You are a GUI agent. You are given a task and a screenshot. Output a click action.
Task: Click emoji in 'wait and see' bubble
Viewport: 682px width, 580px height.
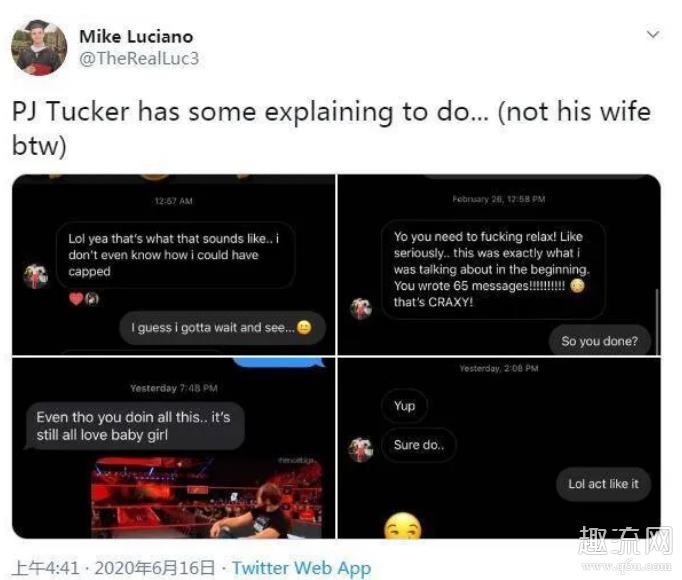tap(304, 327)
